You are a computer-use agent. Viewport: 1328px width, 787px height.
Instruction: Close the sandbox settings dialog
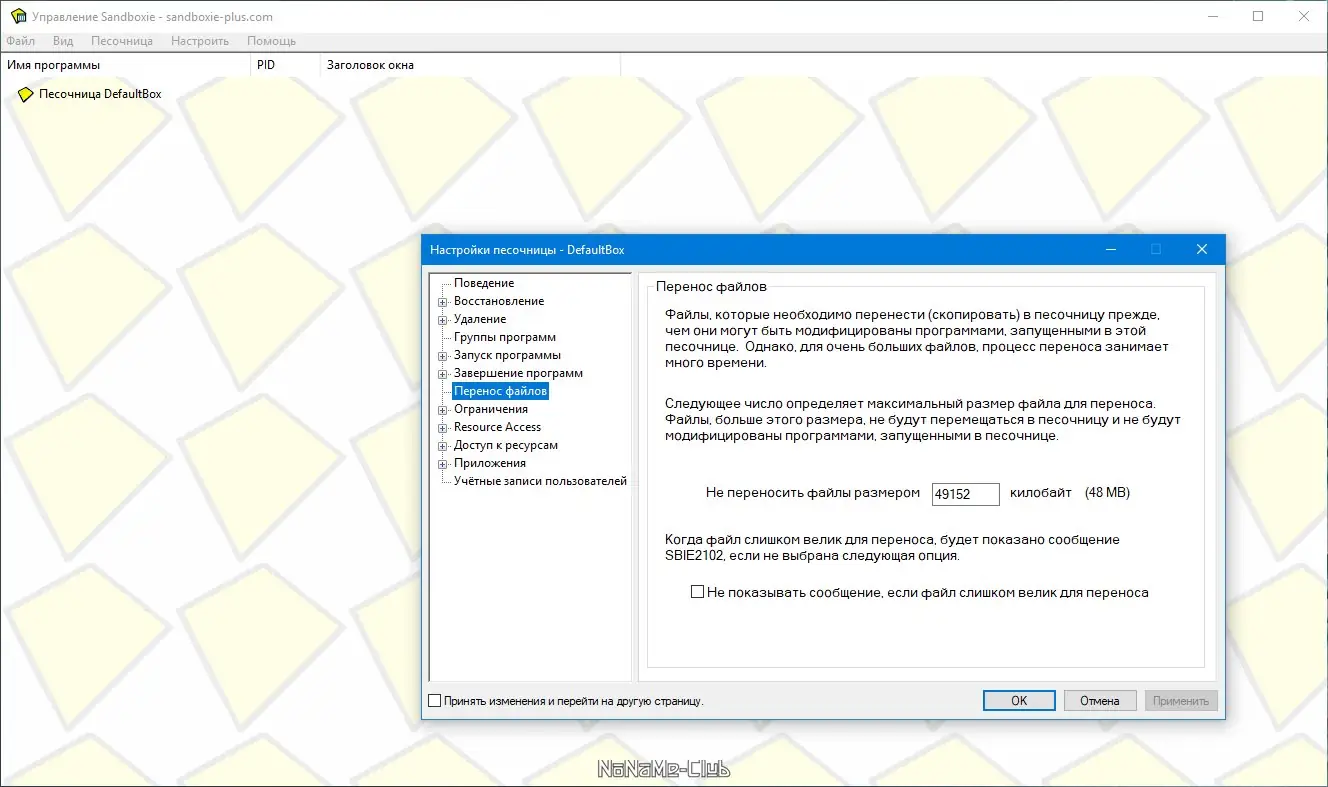[1202, 249]
